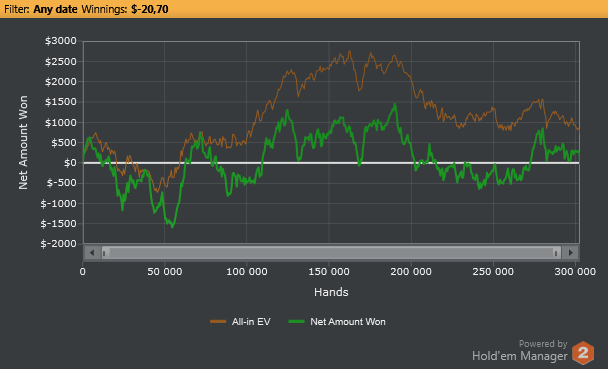Click the $0 y-axis label
Image resolution: width=608 pixels, height=369 pixels.
click(x=71, y=162)
